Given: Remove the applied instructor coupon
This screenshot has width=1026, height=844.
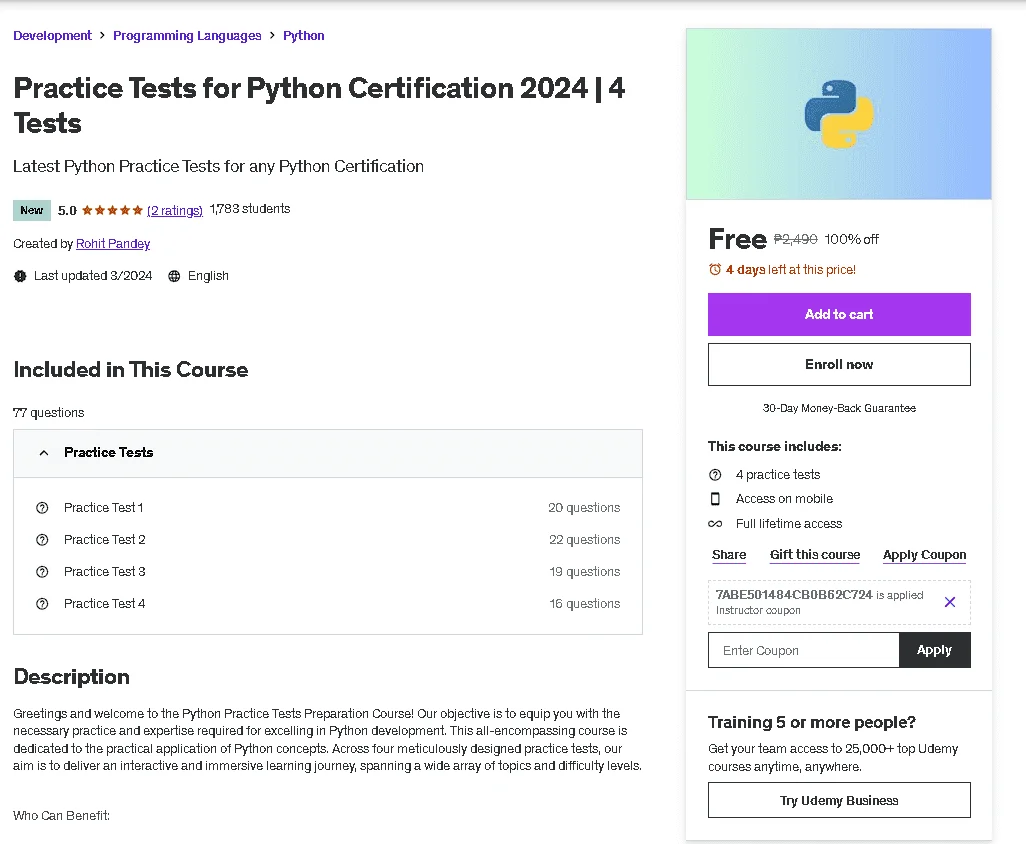Looking at the screenshot, I should (949, 602).
